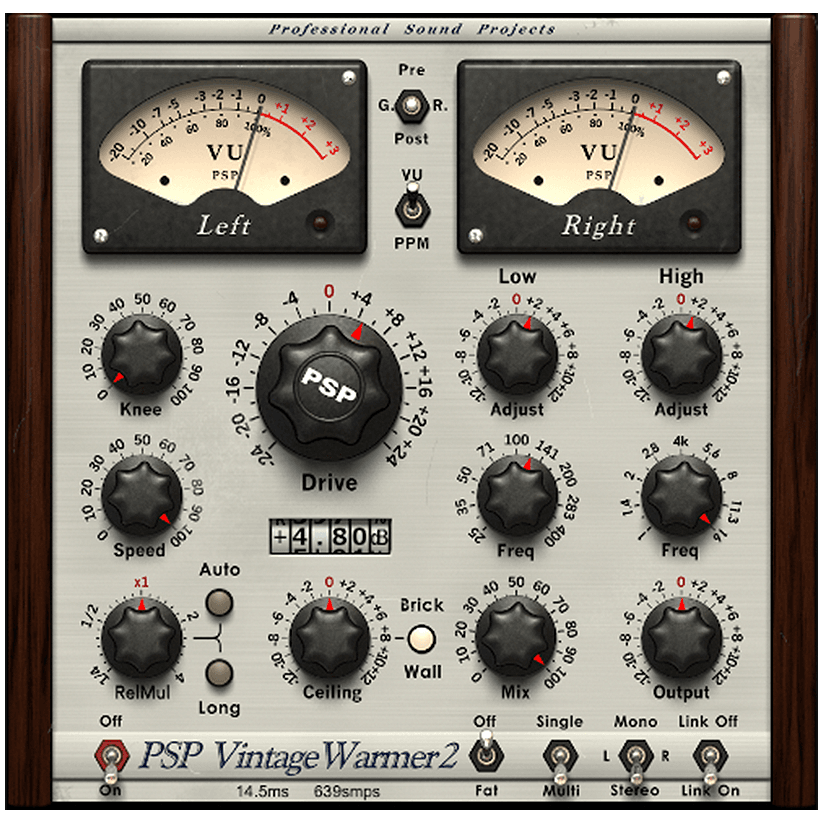This screenshot has width=823, height=823.
Task: Click the Fat label
Action: click(x=486, y=790)
